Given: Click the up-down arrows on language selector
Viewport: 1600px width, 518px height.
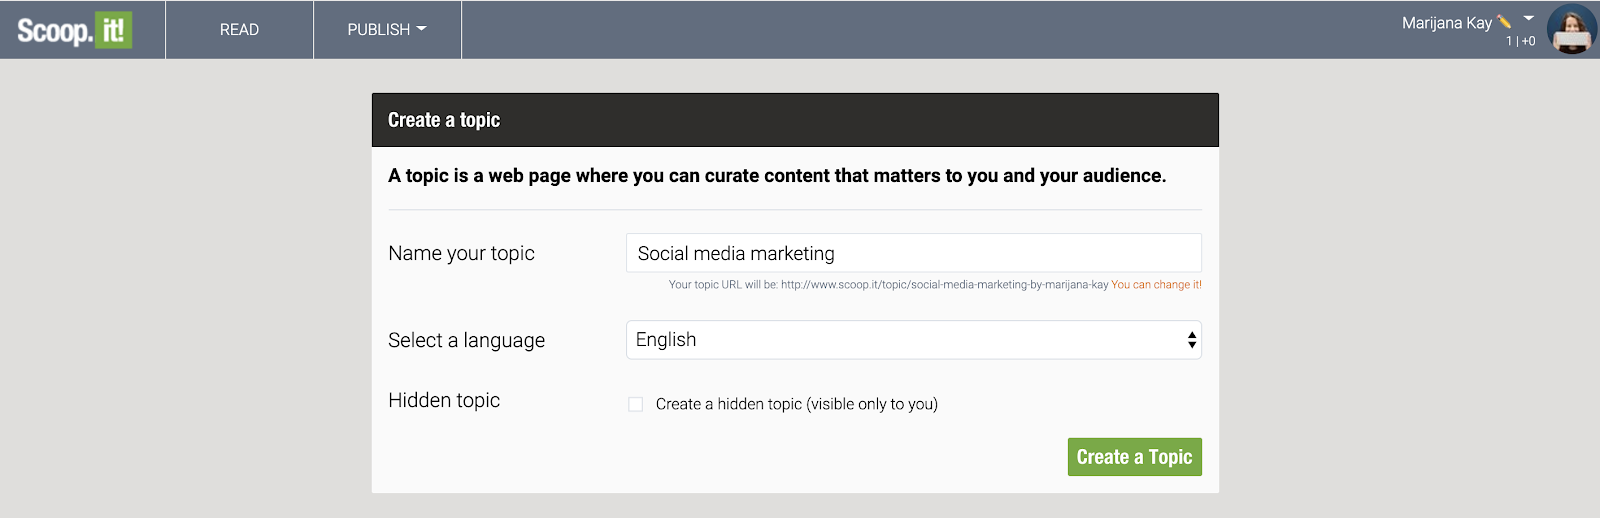Looking at the screenshot, I should (1192, 340).
